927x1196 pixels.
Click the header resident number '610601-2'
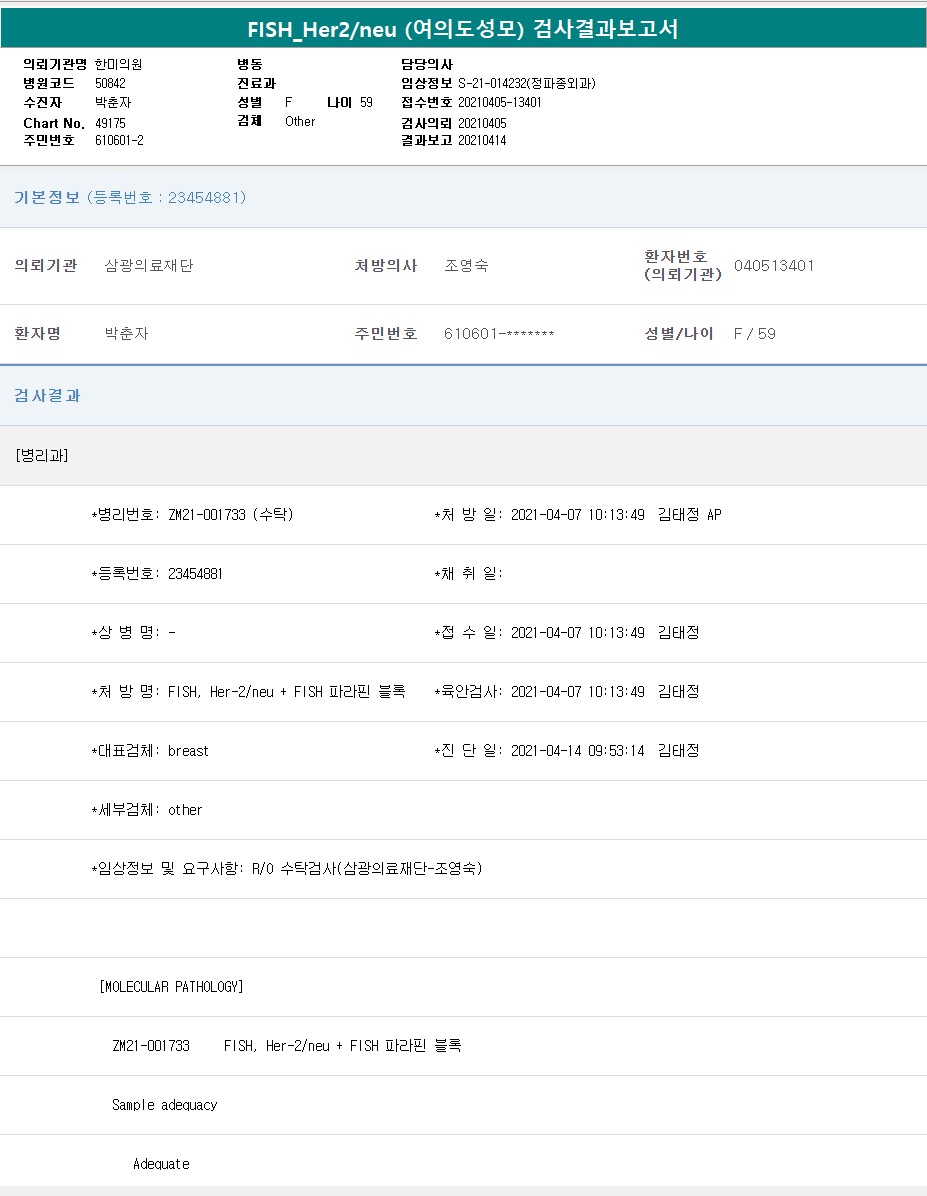pos(119,140)
